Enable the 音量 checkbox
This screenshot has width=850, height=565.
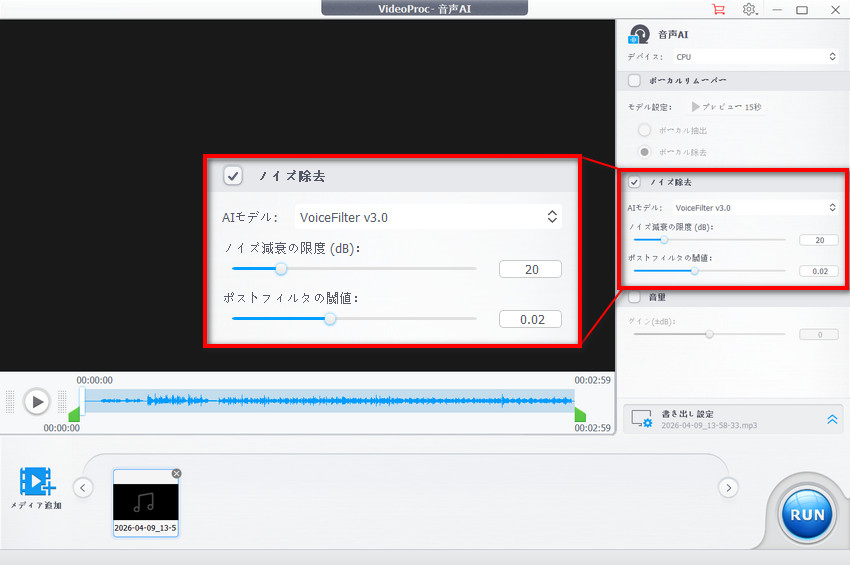pos(634,297)
